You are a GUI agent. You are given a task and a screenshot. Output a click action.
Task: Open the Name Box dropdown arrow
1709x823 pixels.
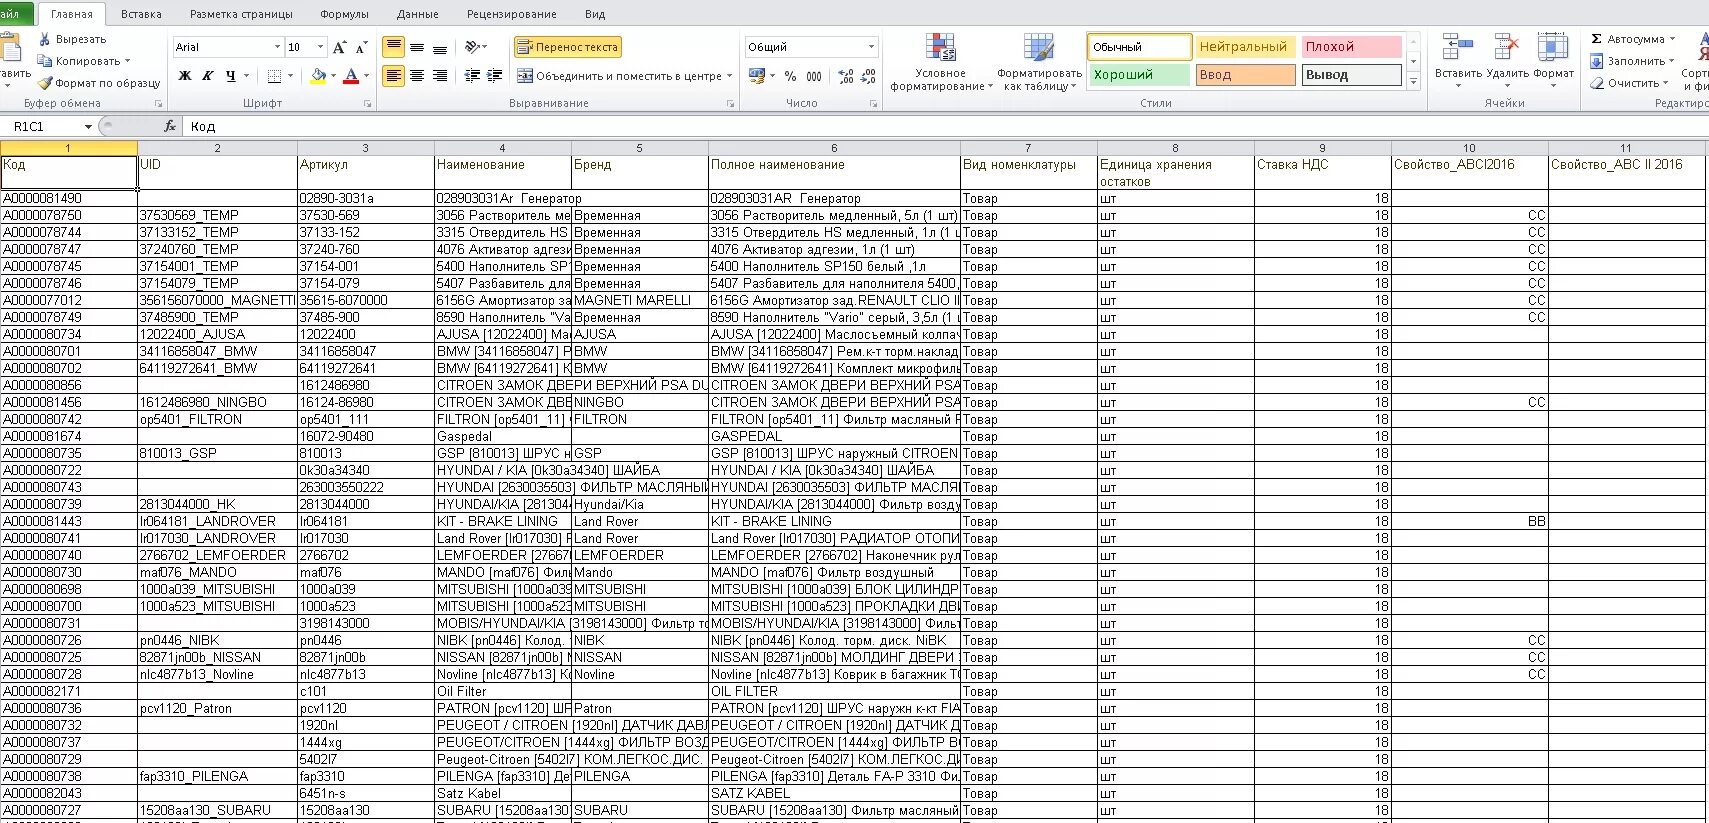88,127
